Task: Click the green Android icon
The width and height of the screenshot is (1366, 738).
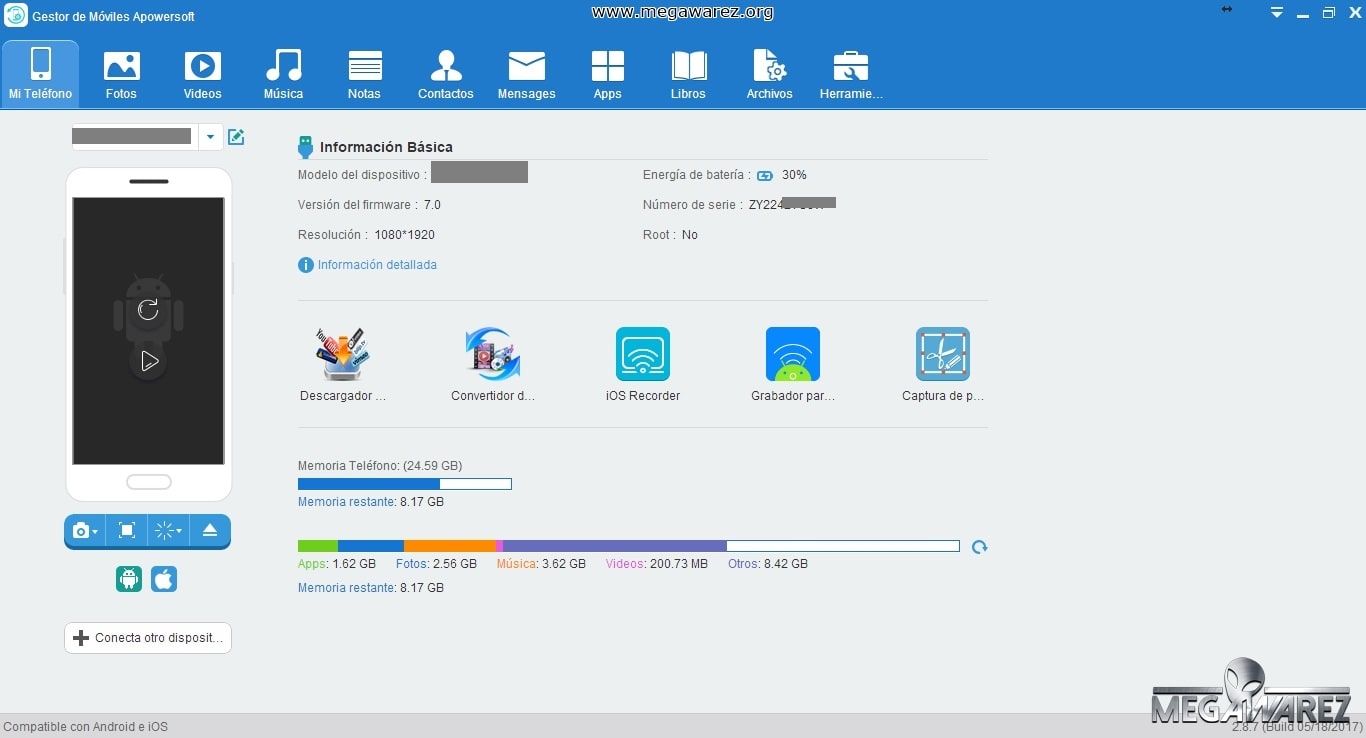Action: click(x=129, y=579)
